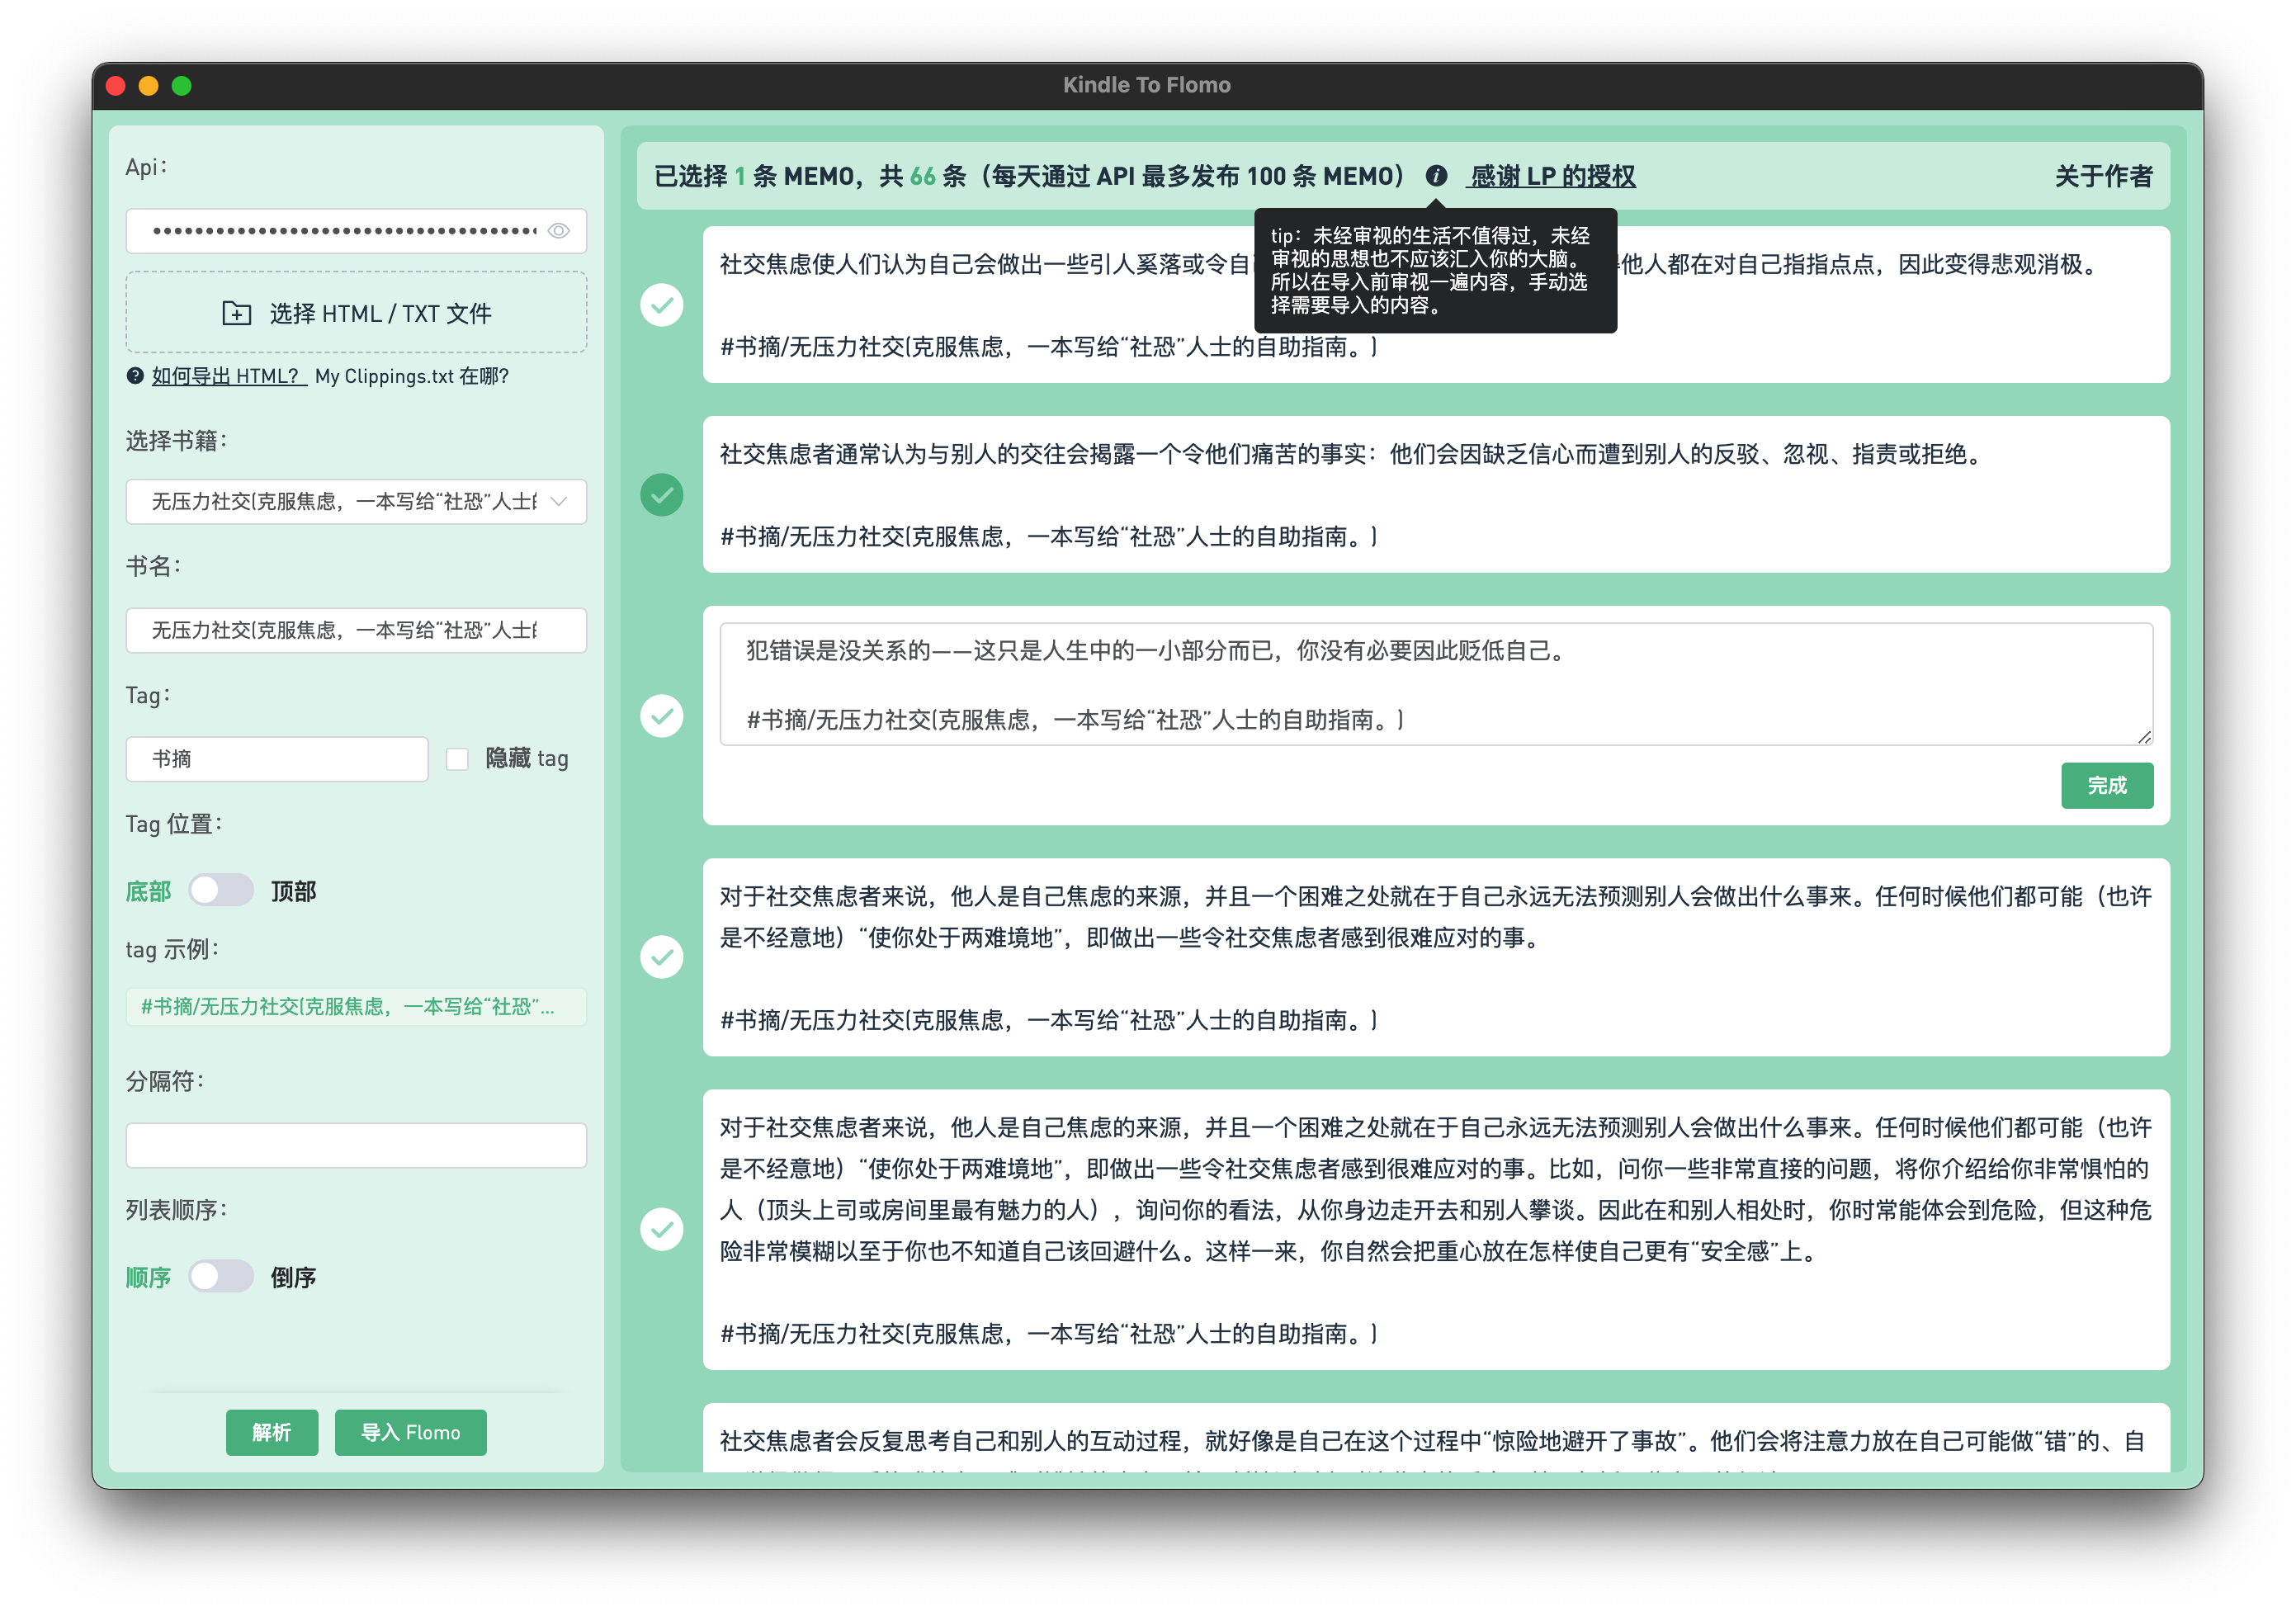Click the tag 示例 green preview text
2296x1611 pixels.
[356, 1007]
